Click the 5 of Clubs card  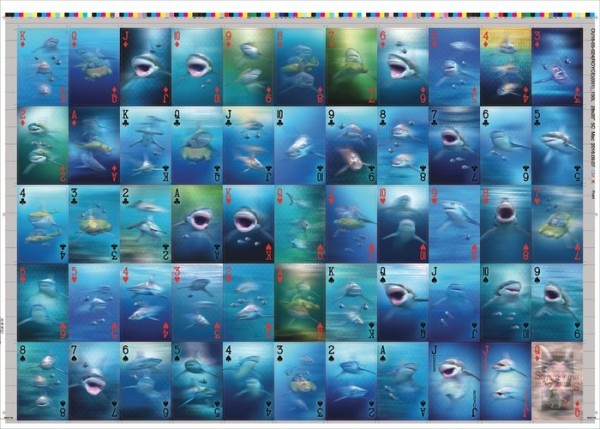pyautogui.click(x=556, y=145)
